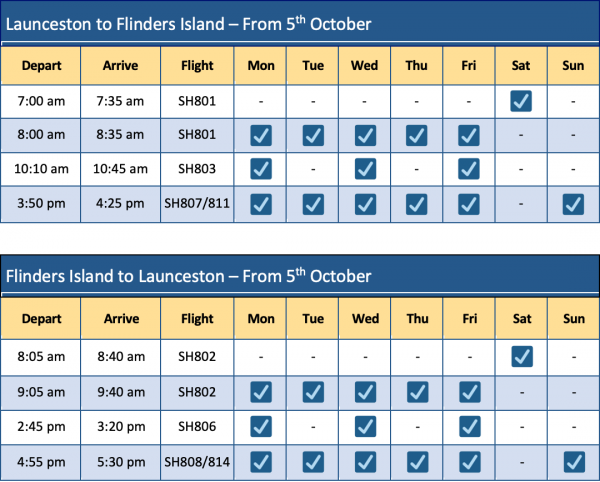Toggle Thursday checkmark for 9:05 am SH802

click(417, 390)
